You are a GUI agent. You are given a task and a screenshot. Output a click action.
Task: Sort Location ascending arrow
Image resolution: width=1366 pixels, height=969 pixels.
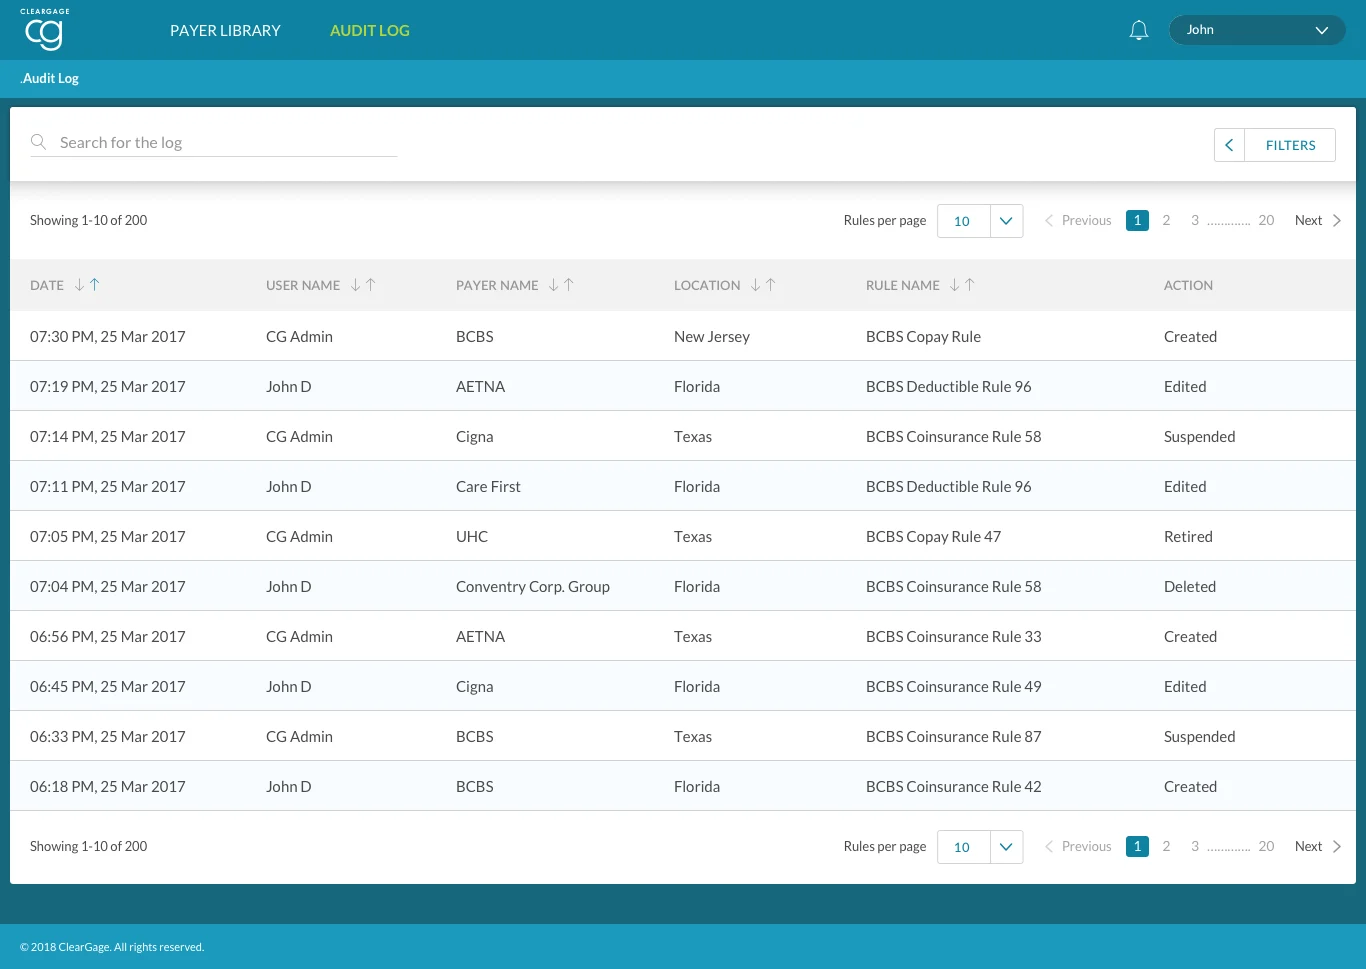tap(771, 285)
